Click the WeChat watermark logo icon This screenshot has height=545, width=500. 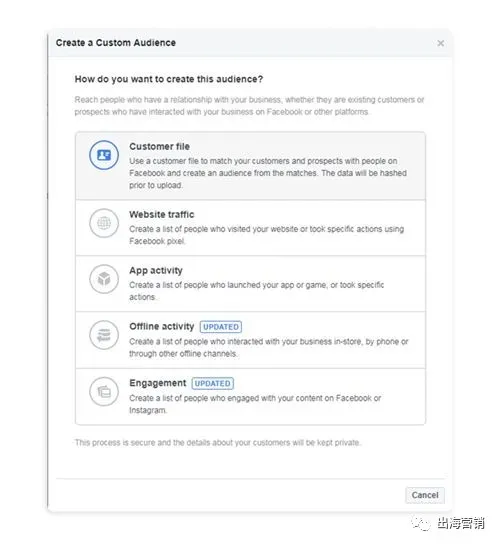click(x=420, y=523)
